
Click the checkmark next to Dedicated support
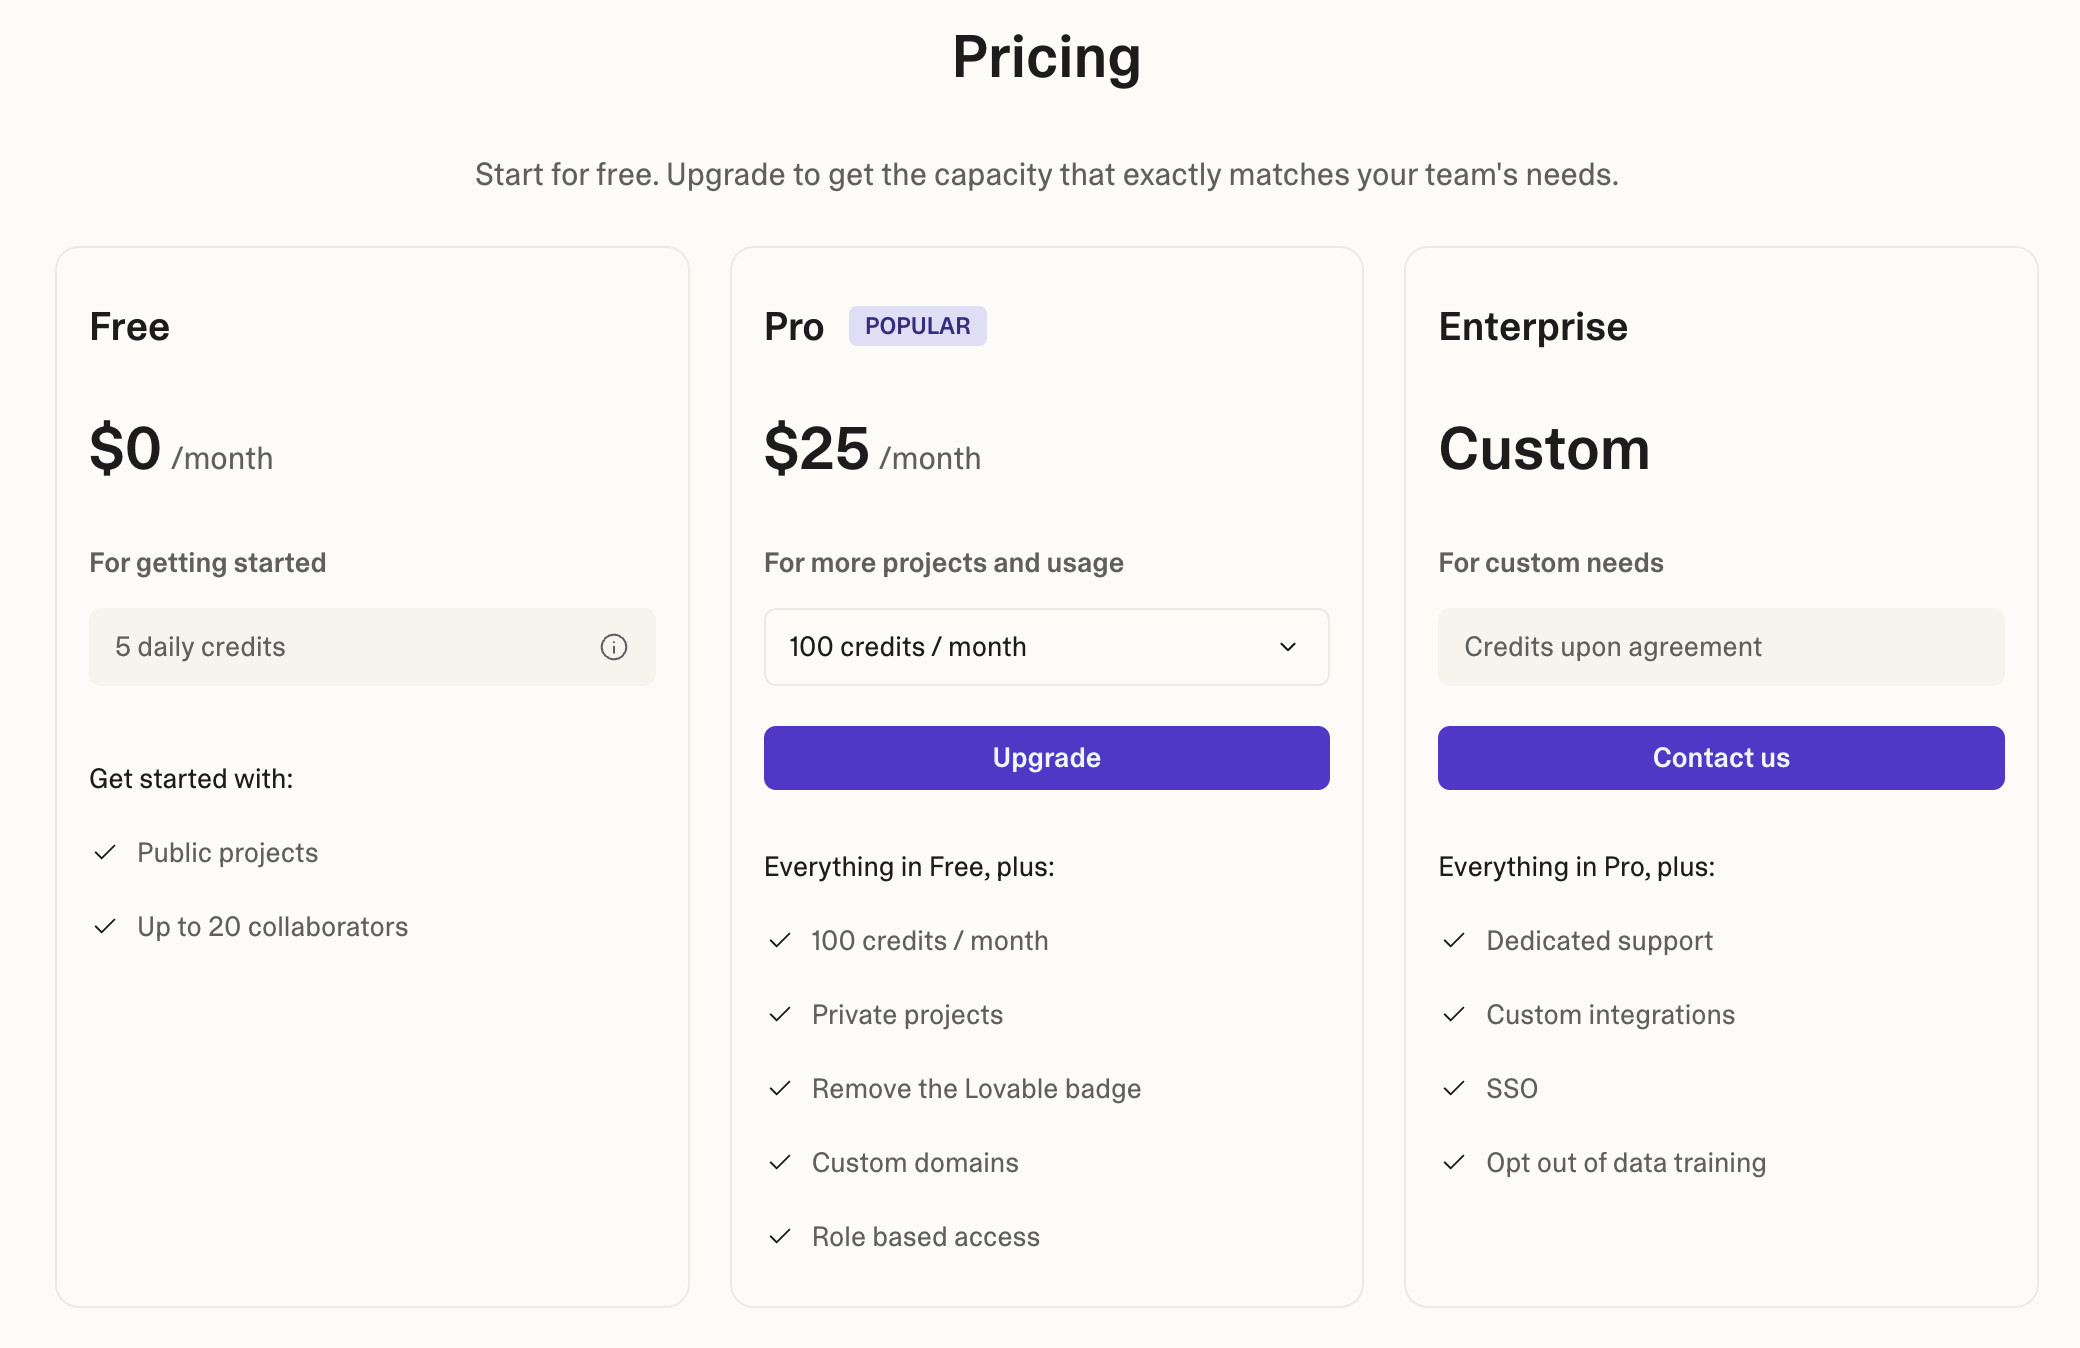(1454, 940)
